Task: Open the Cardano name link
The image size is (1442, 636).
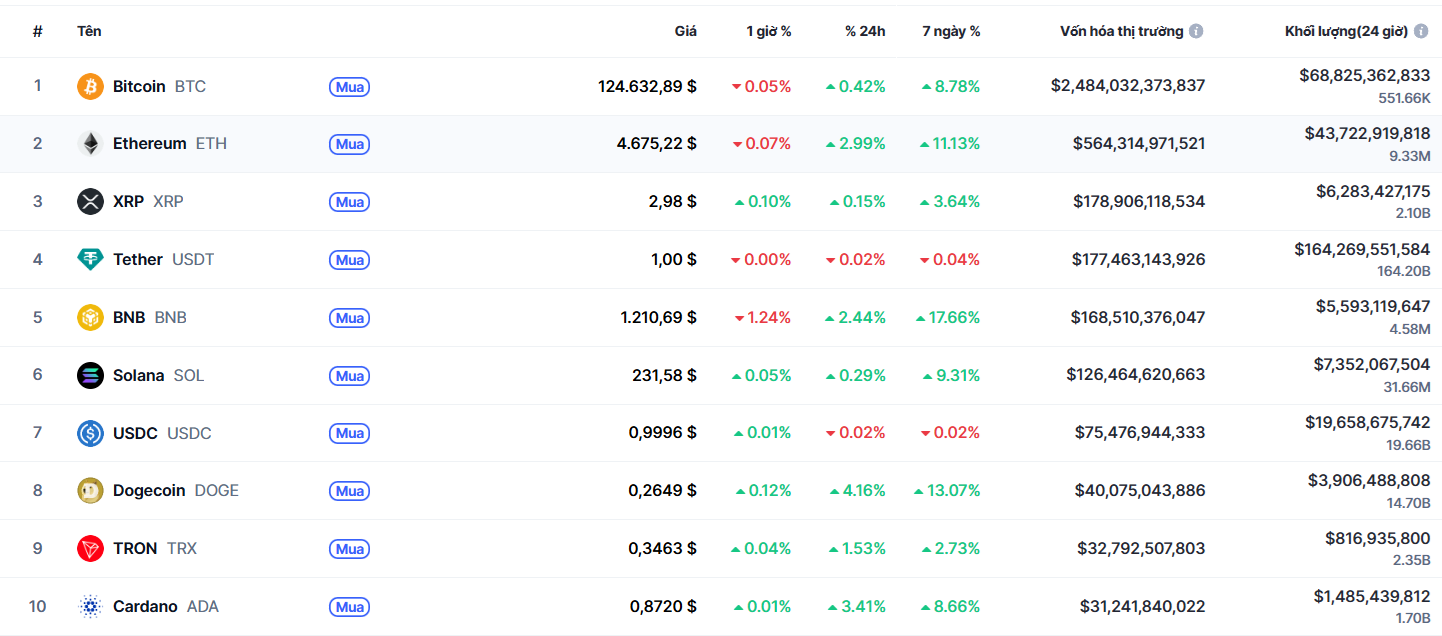Action: tap(145, 607)
